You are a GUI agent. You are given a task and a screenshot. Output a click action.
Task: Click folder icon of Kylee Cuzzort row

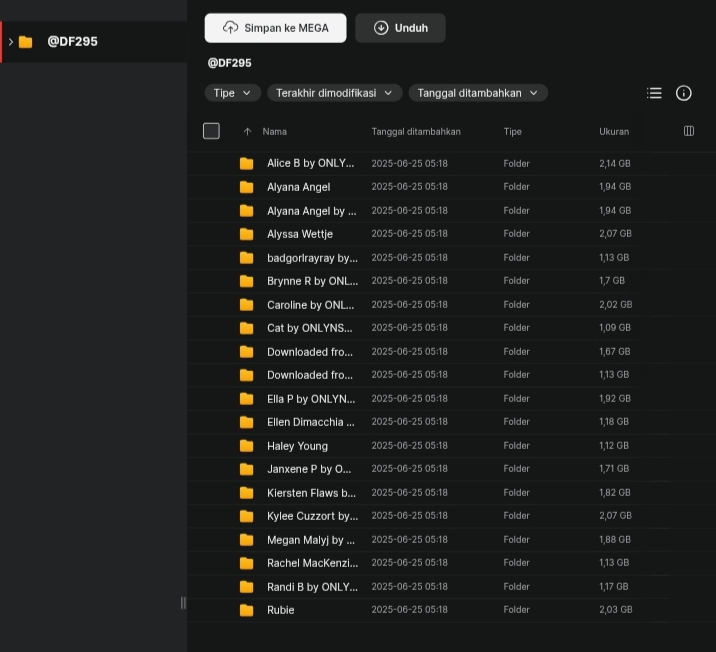point(247,516)
